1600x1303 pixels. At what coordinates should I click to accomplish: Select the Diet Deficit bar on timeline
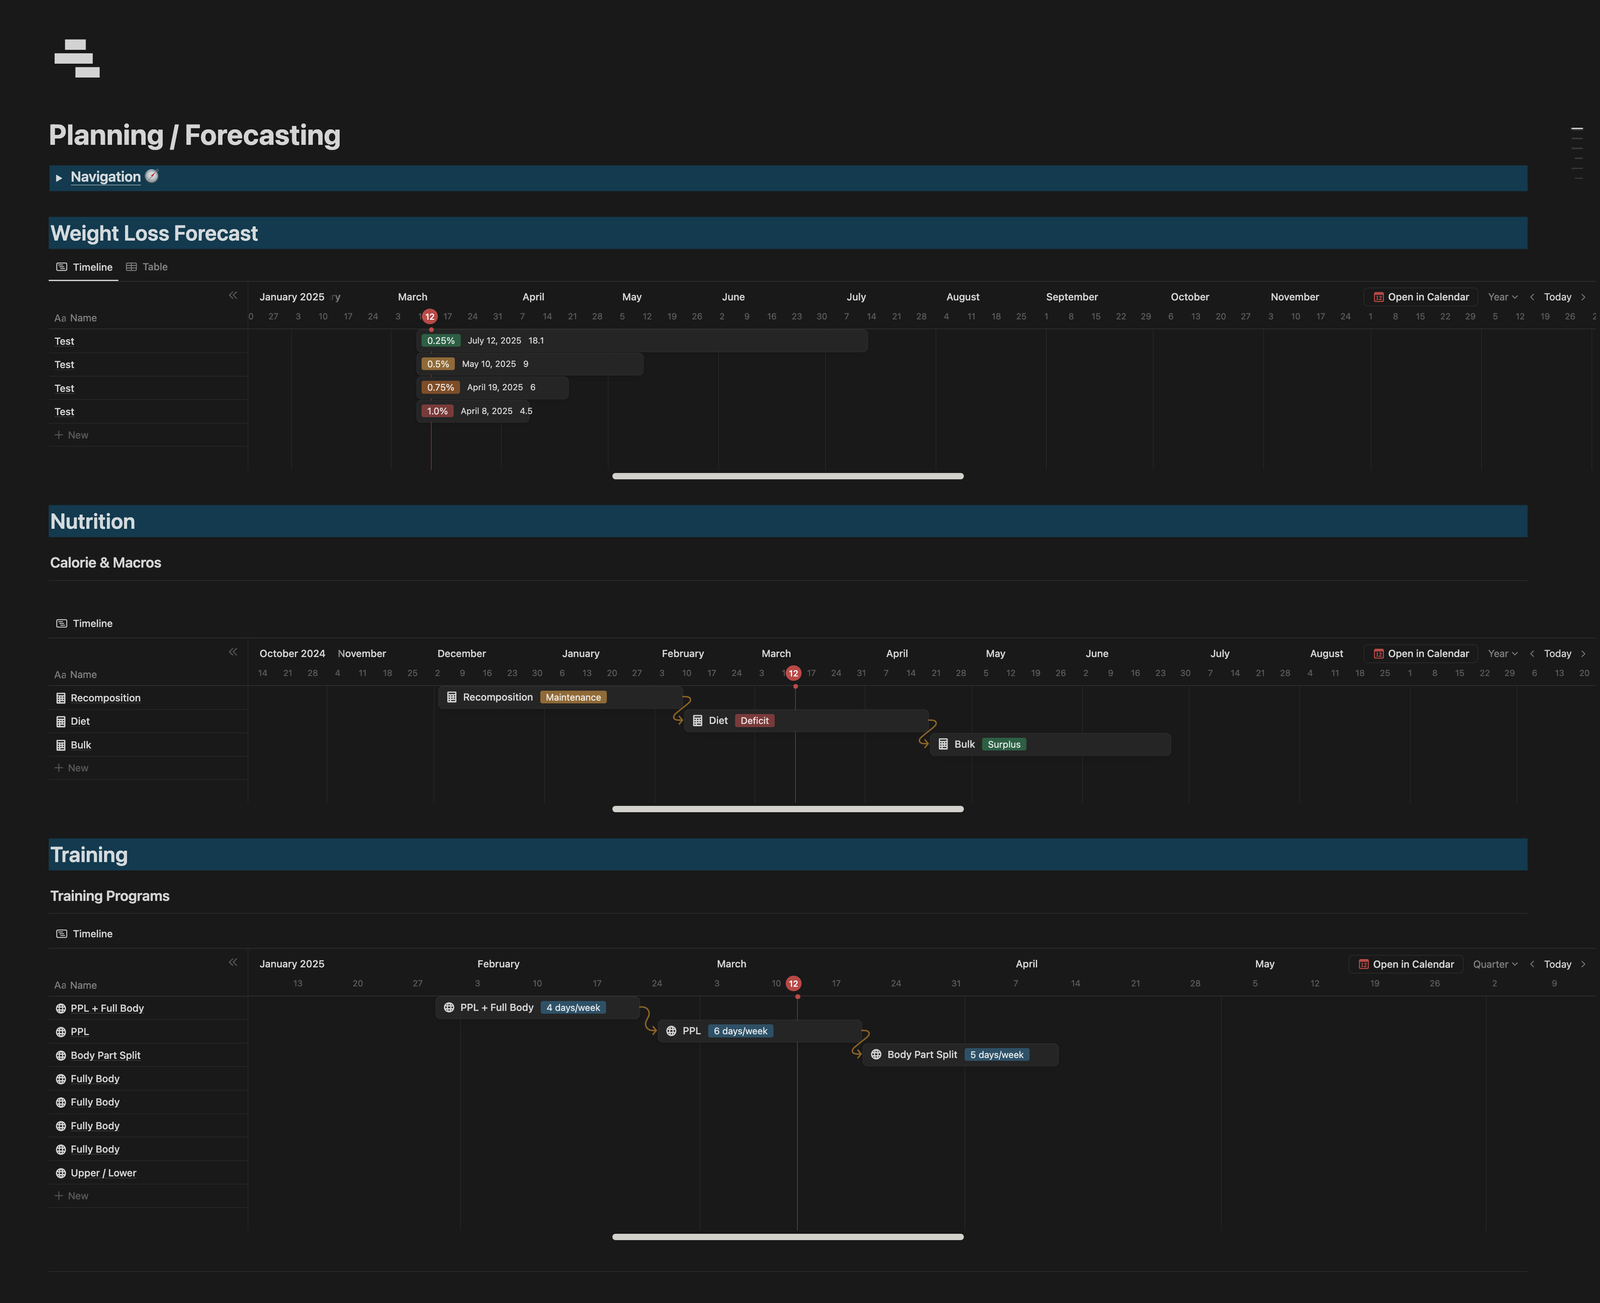[806, 721]
